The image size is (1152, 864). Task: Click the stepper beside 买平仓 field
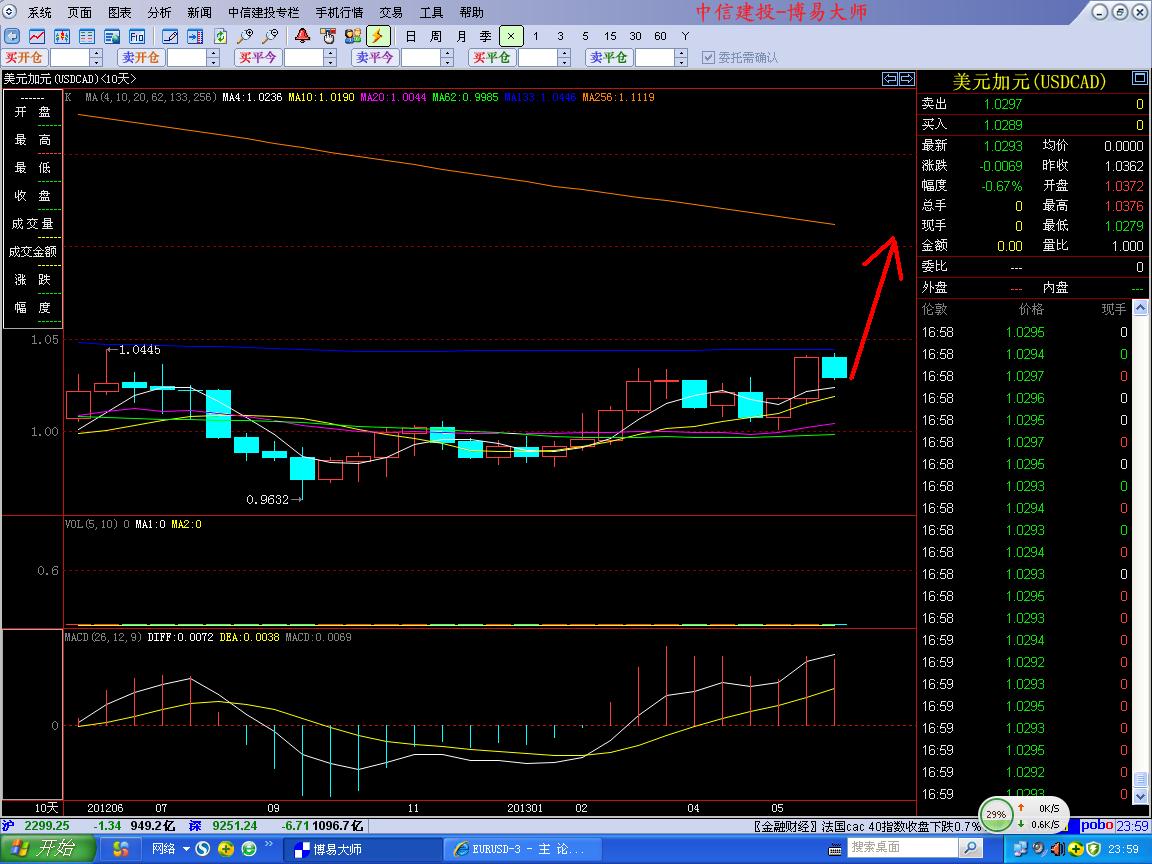coord(564,57)
